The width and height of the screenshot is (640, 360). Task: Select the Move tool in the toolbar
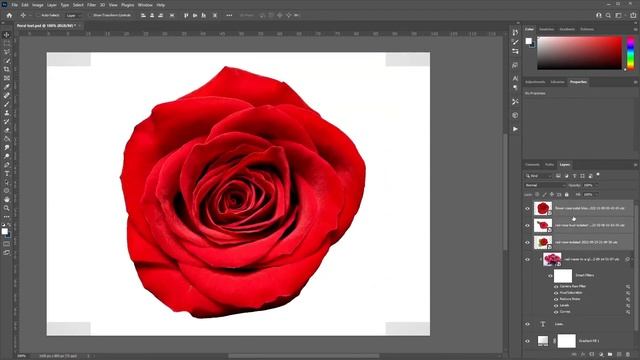point(7,35)
